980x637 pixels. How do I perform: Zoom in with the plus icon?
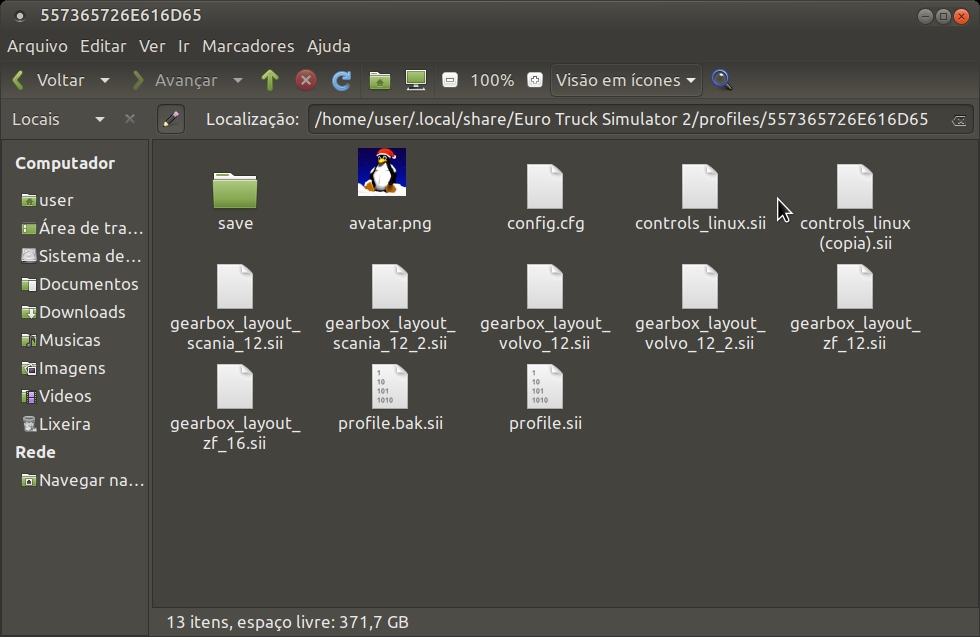(535, 80)
